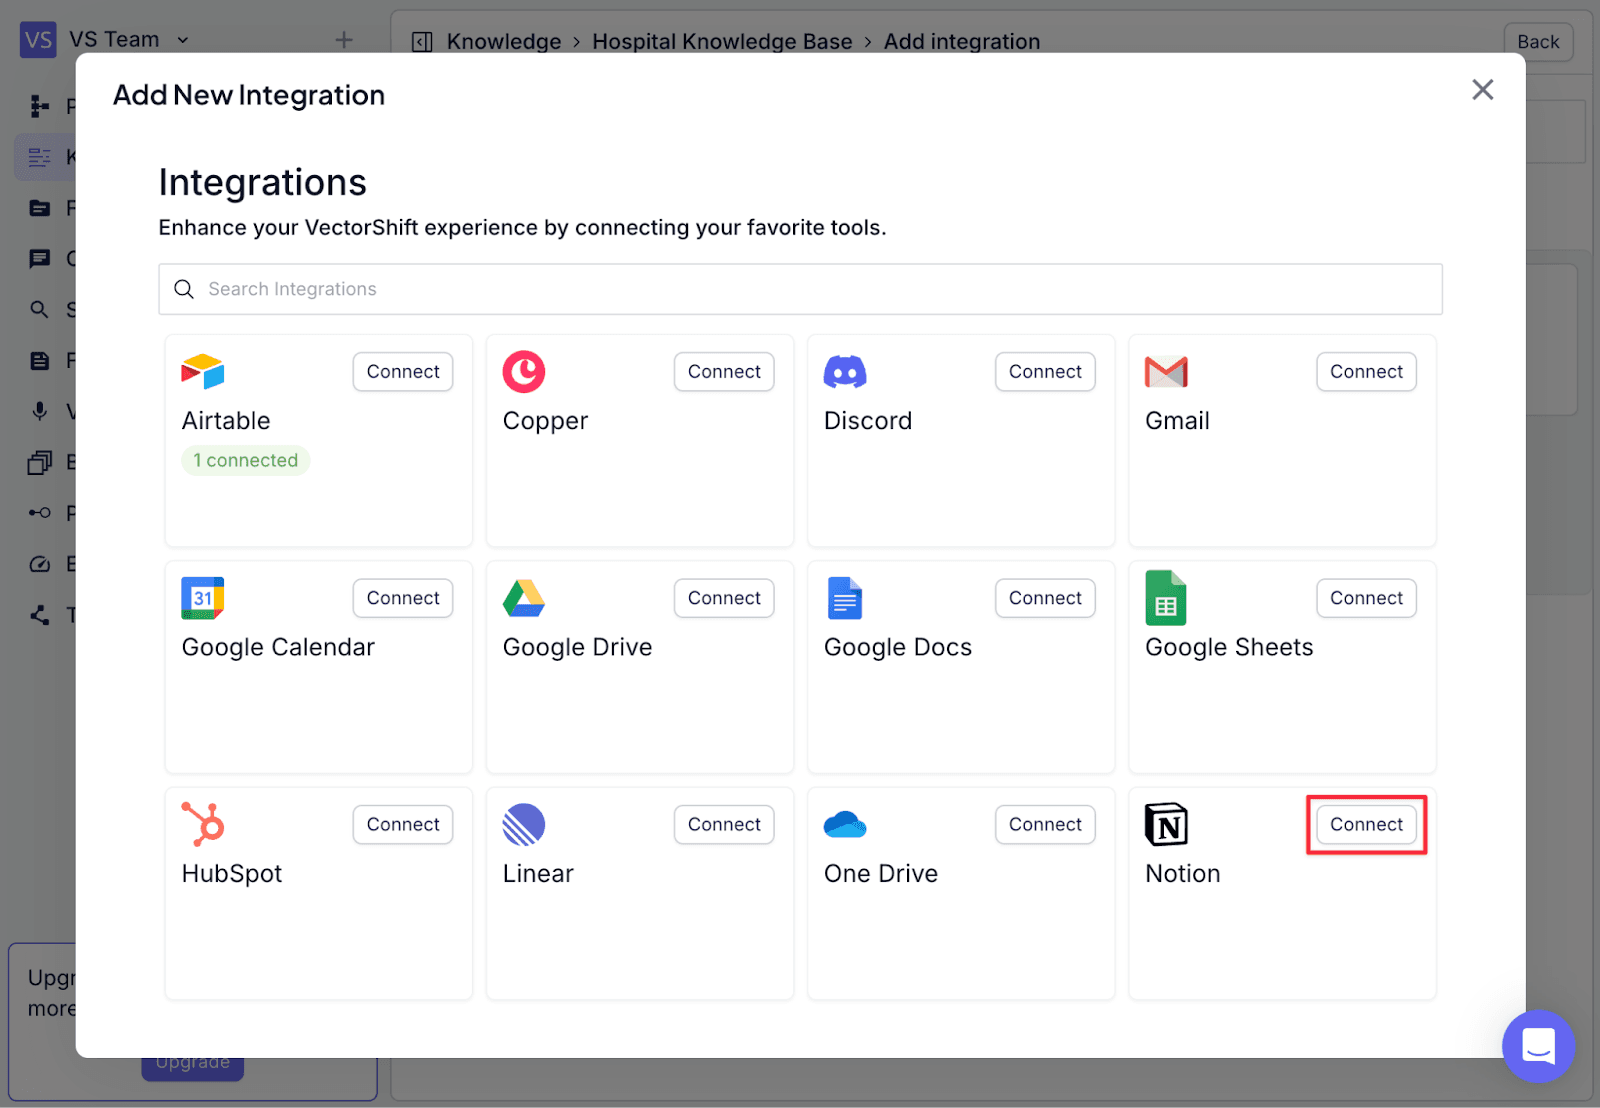Viewport: 1600px width, 1108px height.
Task: Open the share-nodes icon in the sidebar
Action: (40, 615)
